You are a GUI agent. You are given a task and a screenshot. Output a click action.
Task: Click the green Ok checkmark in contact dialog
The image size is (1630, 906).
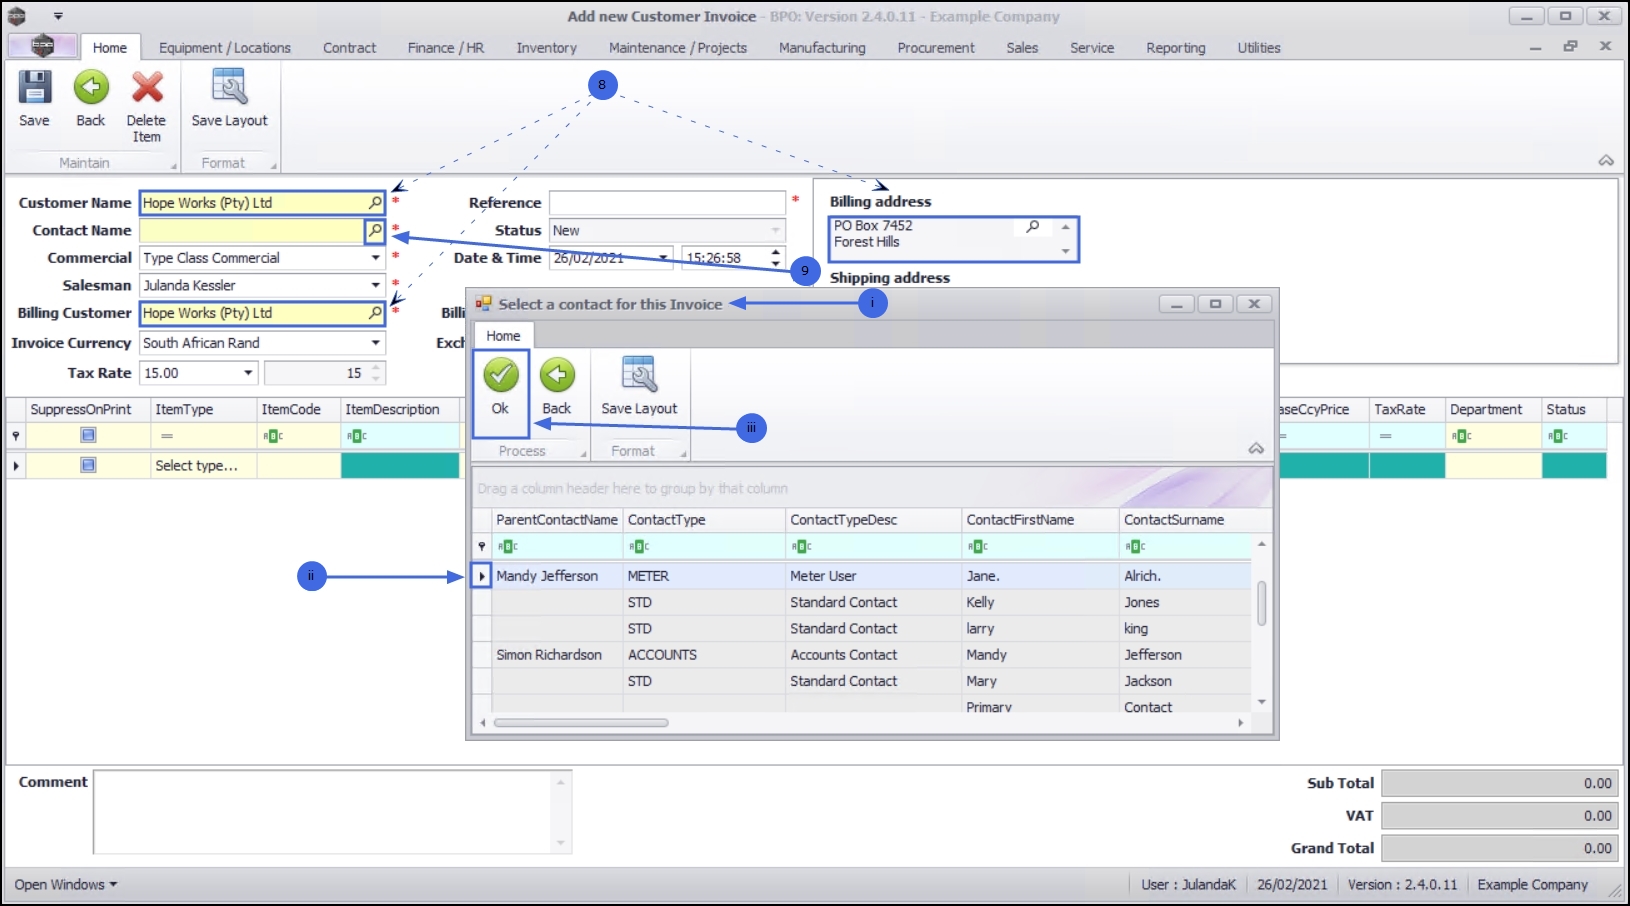[x=501, y=376]
